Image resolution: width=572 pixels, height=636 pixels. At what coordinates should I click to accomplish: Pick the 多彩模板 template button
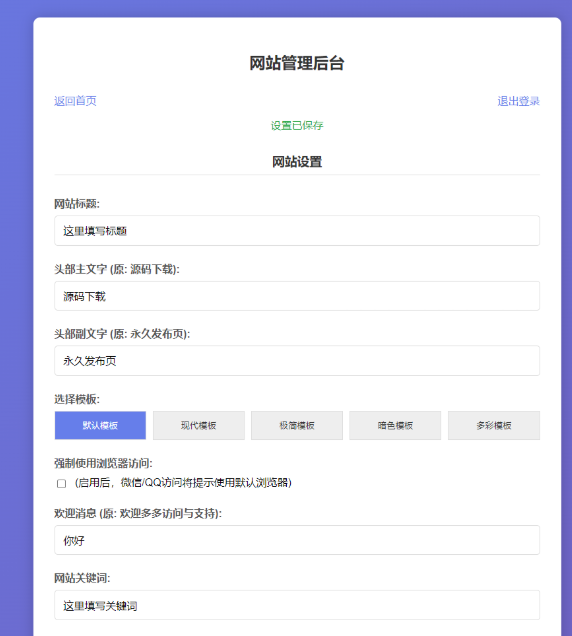(494, 425)
